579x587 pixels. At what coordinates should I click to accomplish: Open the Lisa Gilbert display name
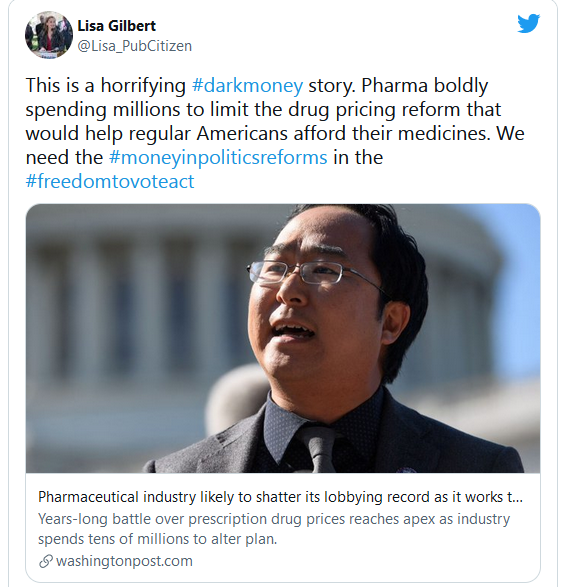[x=116, y=26]
